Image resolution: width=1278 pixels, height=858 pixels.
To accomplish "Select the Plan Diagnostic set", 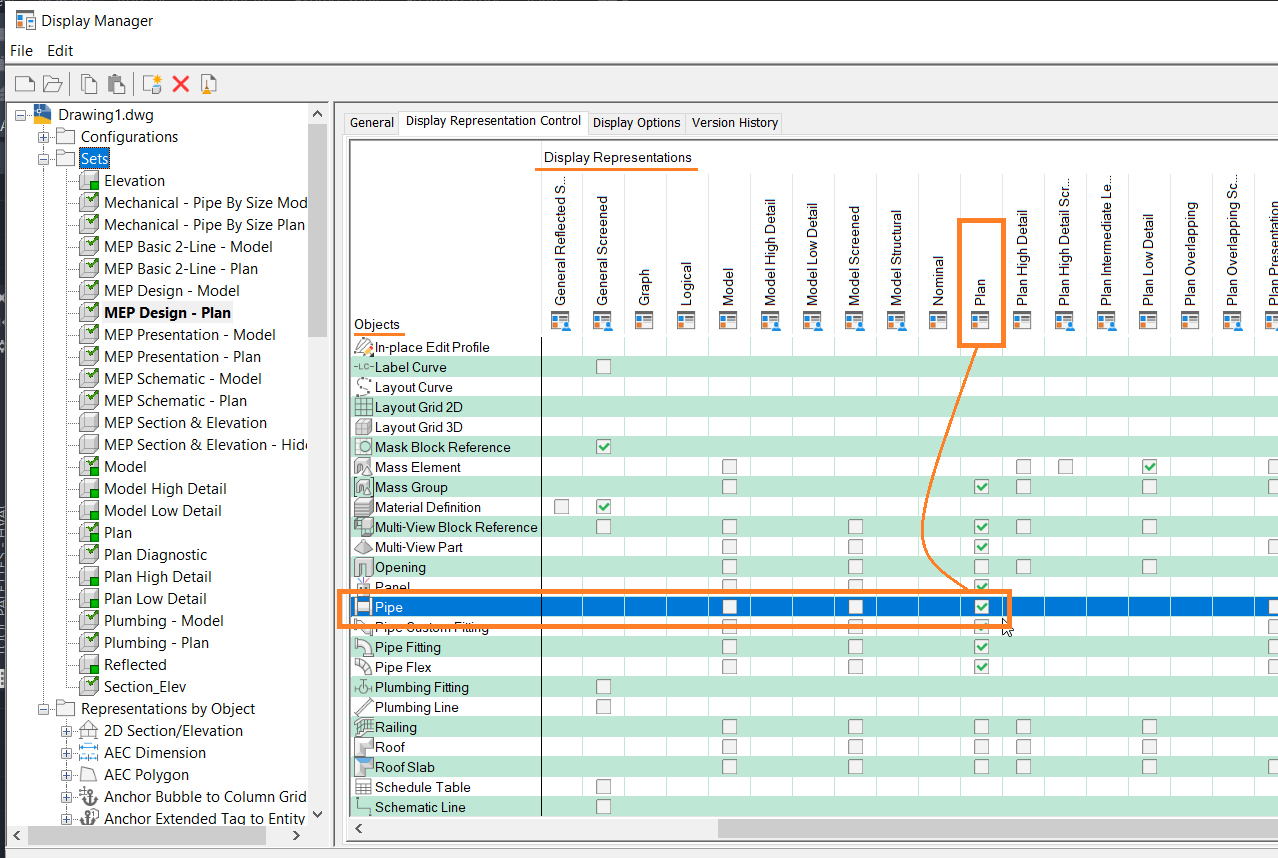I will coord(156,555).
